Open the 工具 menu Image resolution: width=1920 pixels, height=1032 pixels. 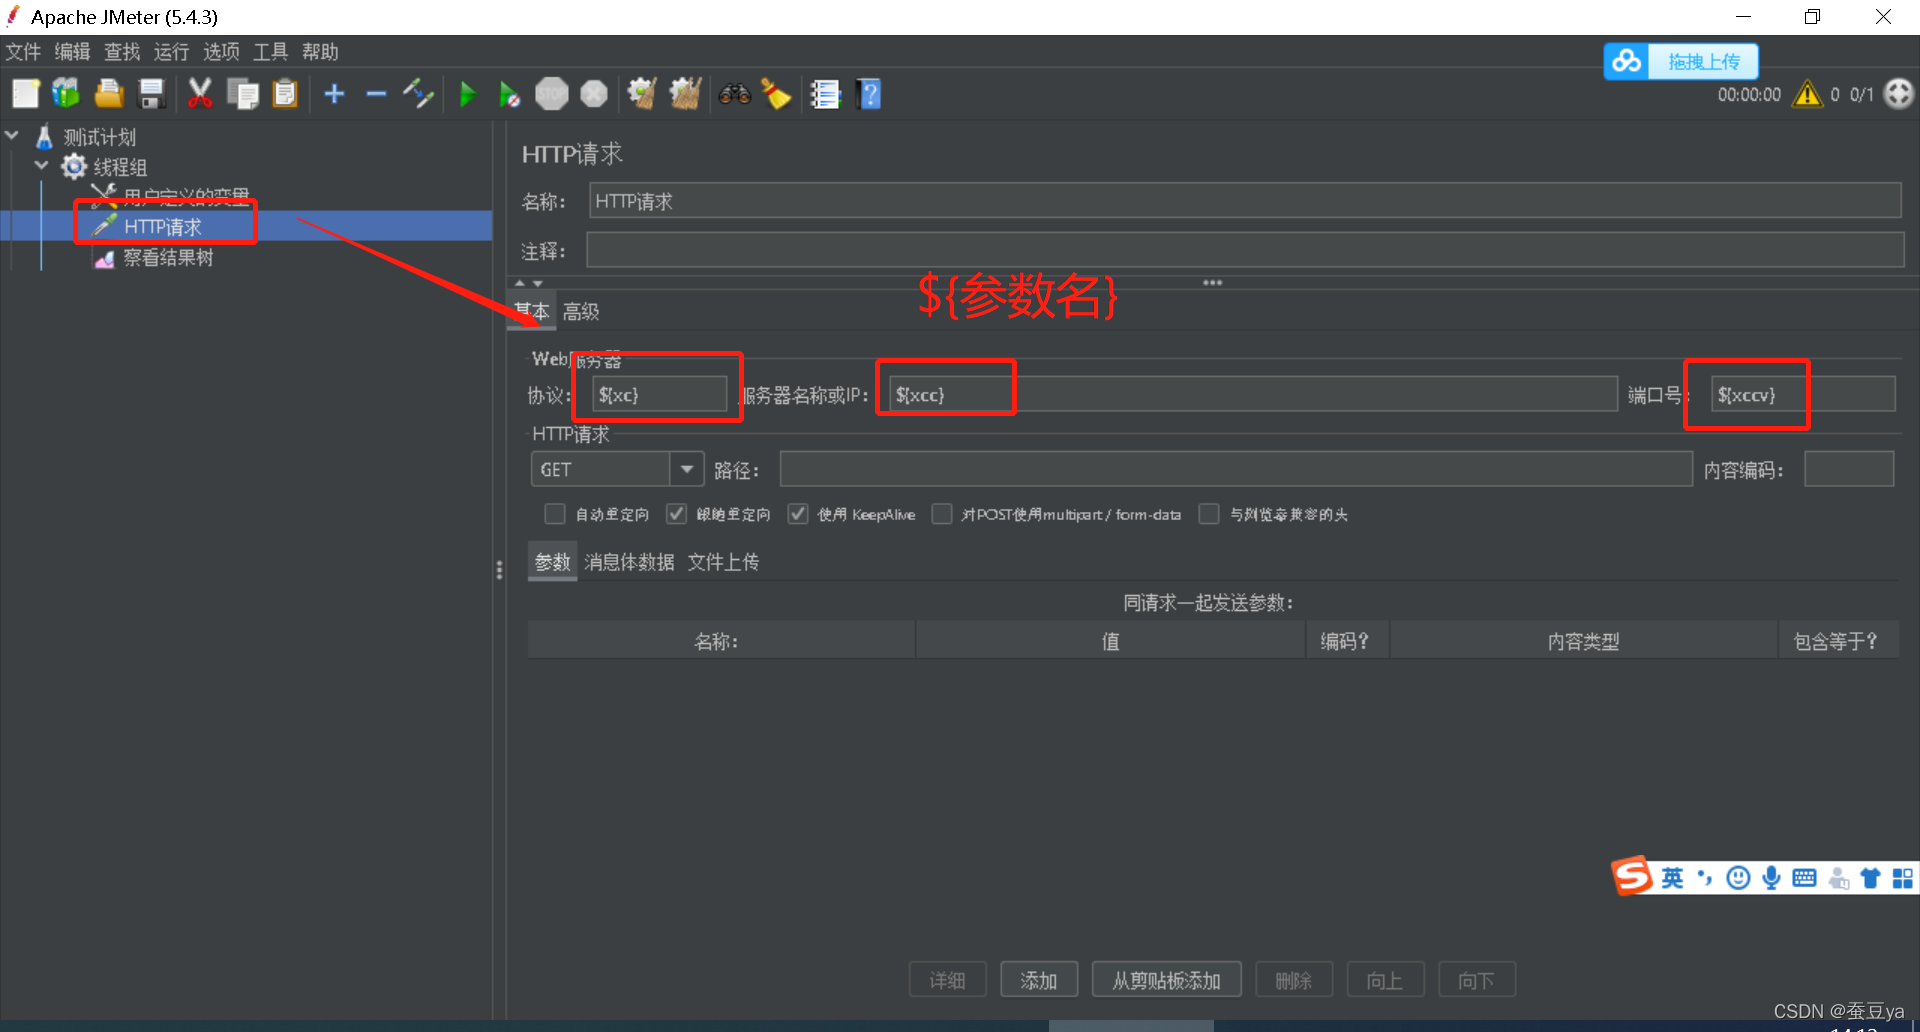270,52
